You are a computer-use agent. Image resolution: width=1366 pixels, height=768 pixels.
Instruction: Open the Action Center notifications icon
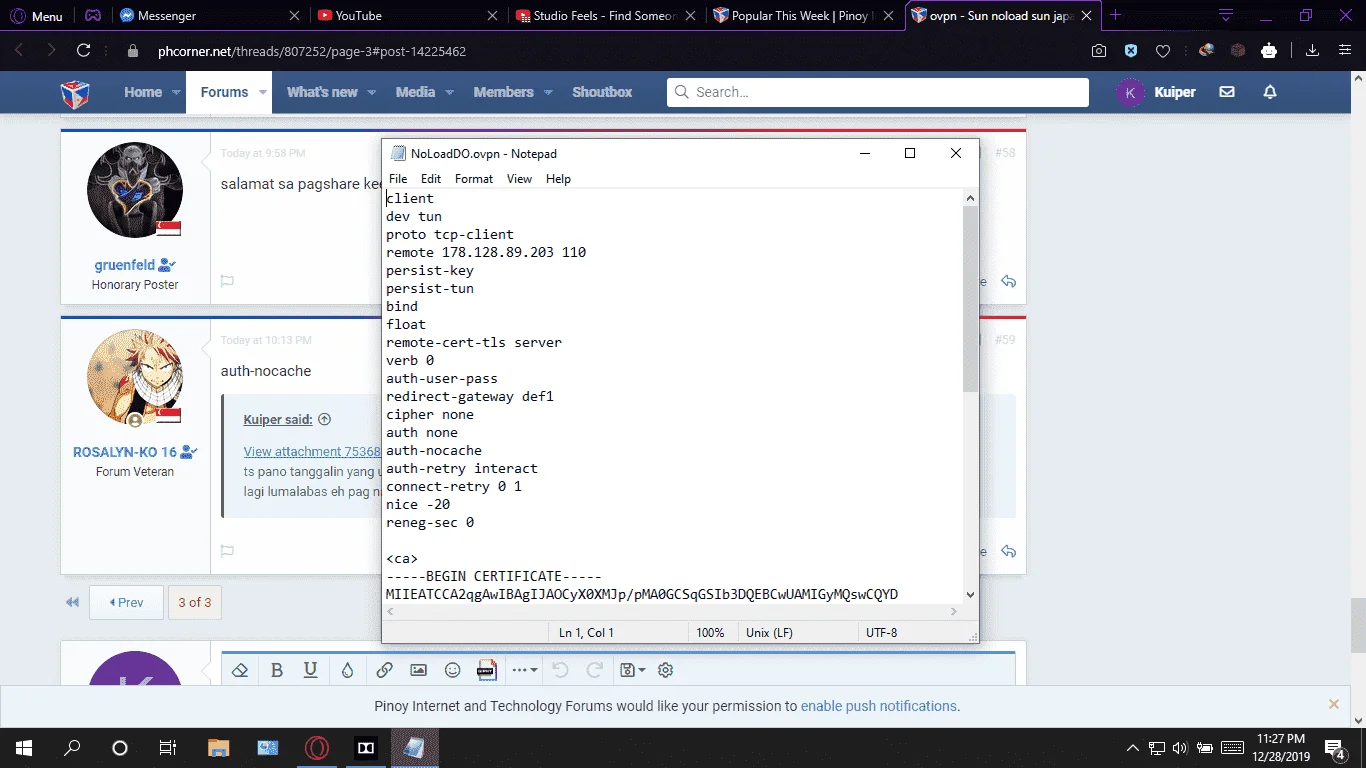click(x=1335, y=748)
